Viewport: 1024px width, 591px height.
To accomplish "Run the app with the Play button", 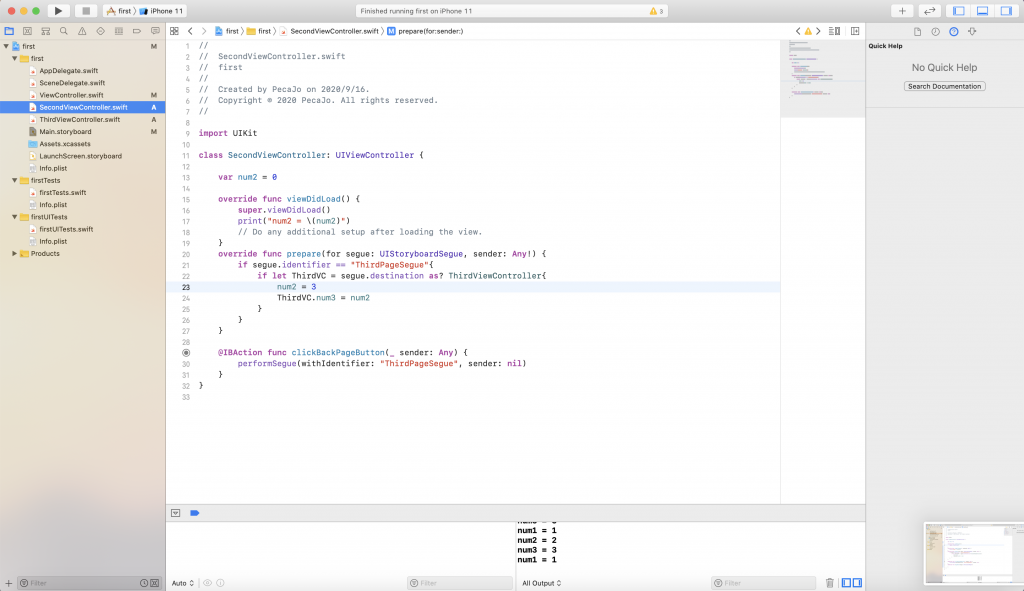I will click(x=58, y=10).
